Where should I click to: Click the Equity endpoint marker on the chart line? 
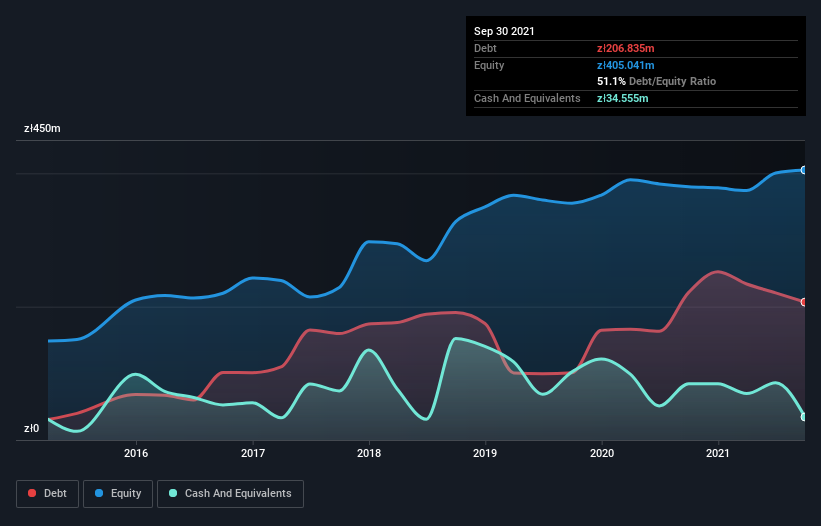[x=804, y=170]
